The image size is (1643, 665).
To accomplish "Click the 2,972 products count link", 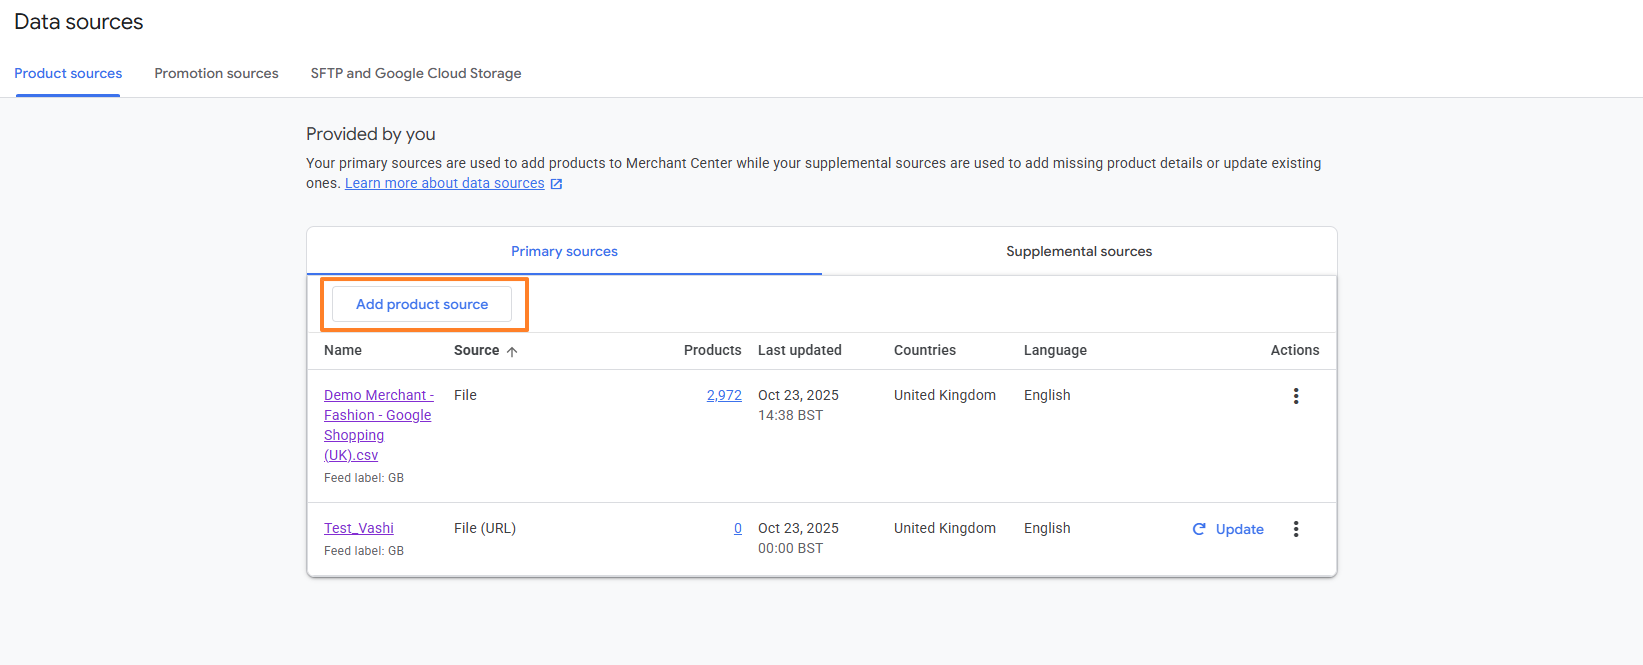I will [x=724, y=395].
